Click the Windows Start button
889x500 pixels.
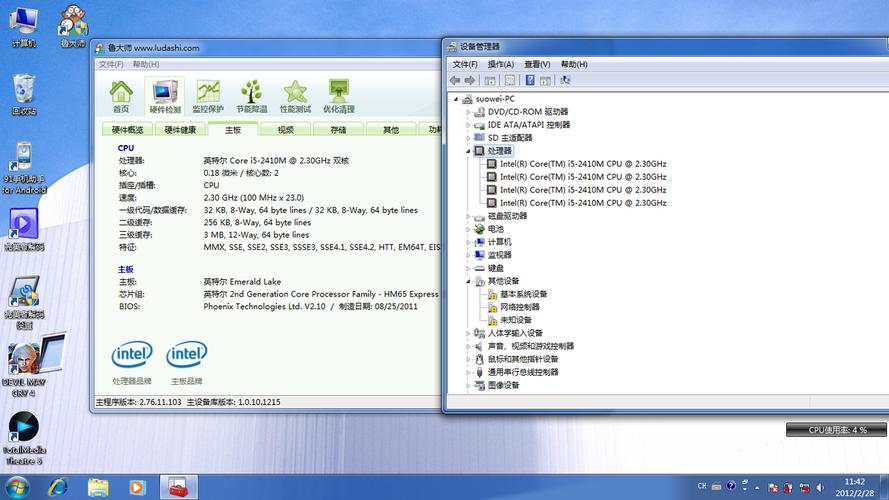tap(17, 488)
